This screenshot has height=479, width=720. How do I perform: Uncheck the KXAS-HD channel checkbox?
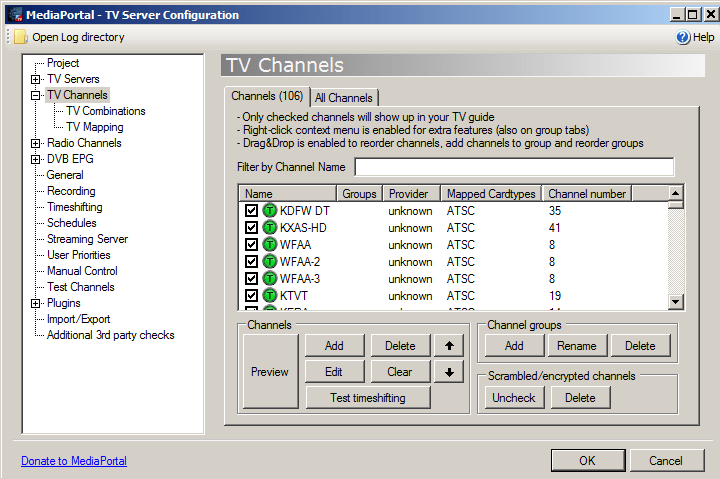point(251,228)
